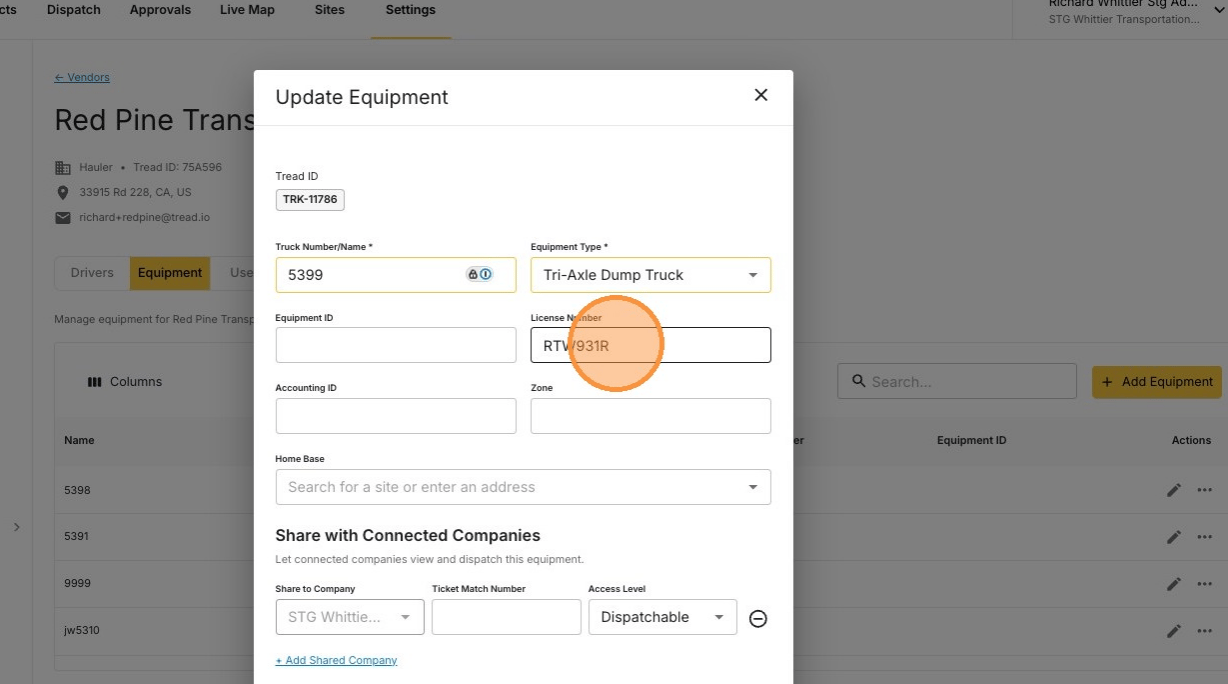
Task: Click the email envelope icon
Action: coord(63,217)
